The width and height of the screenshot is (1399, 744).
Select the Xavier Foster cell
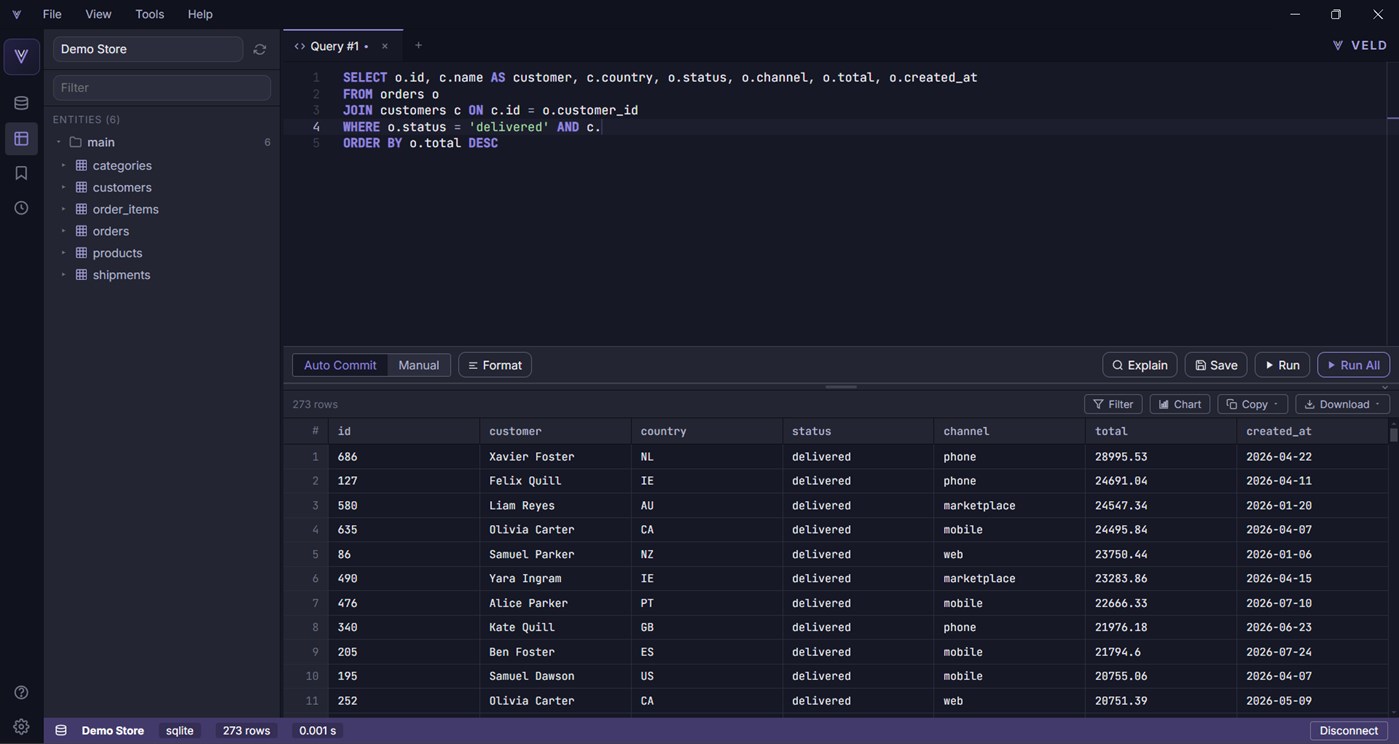tap(555, 457)
